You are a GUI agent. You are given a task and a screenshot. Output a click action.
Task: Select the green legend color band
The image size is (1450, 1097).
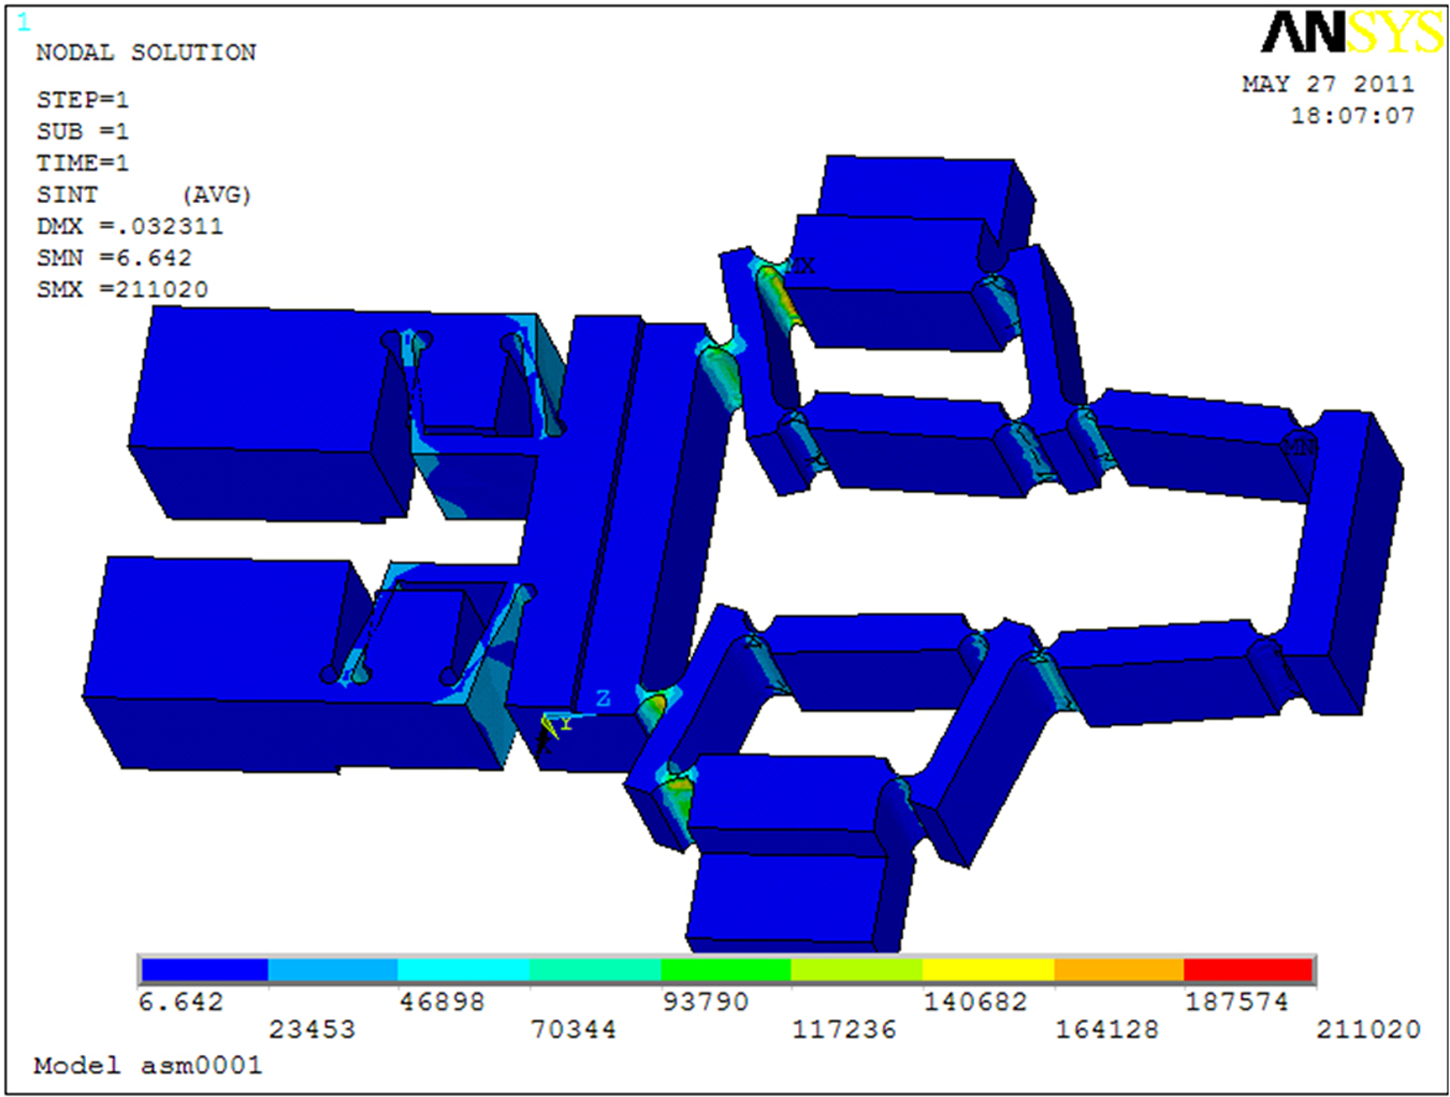(x=726, y=970)
